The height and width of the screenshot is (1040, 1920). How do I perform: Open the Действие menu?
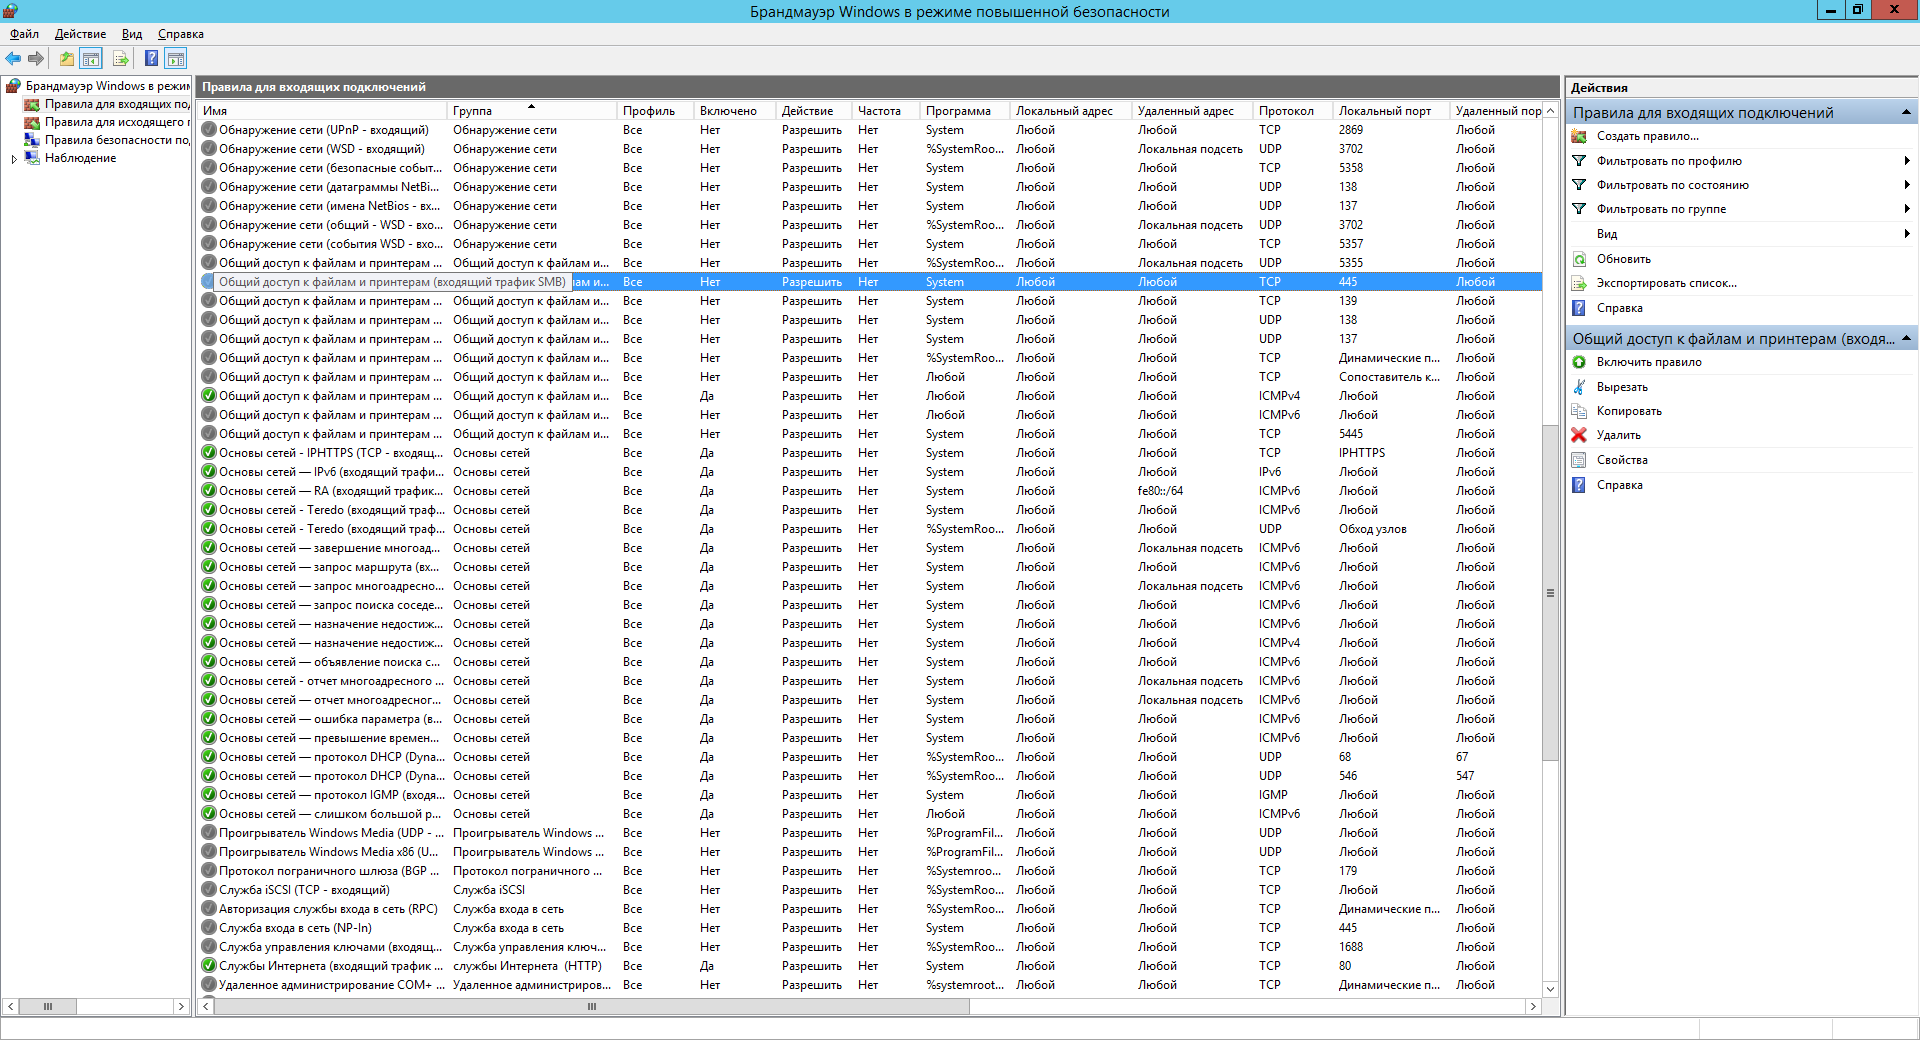click(x=80, y=34)
